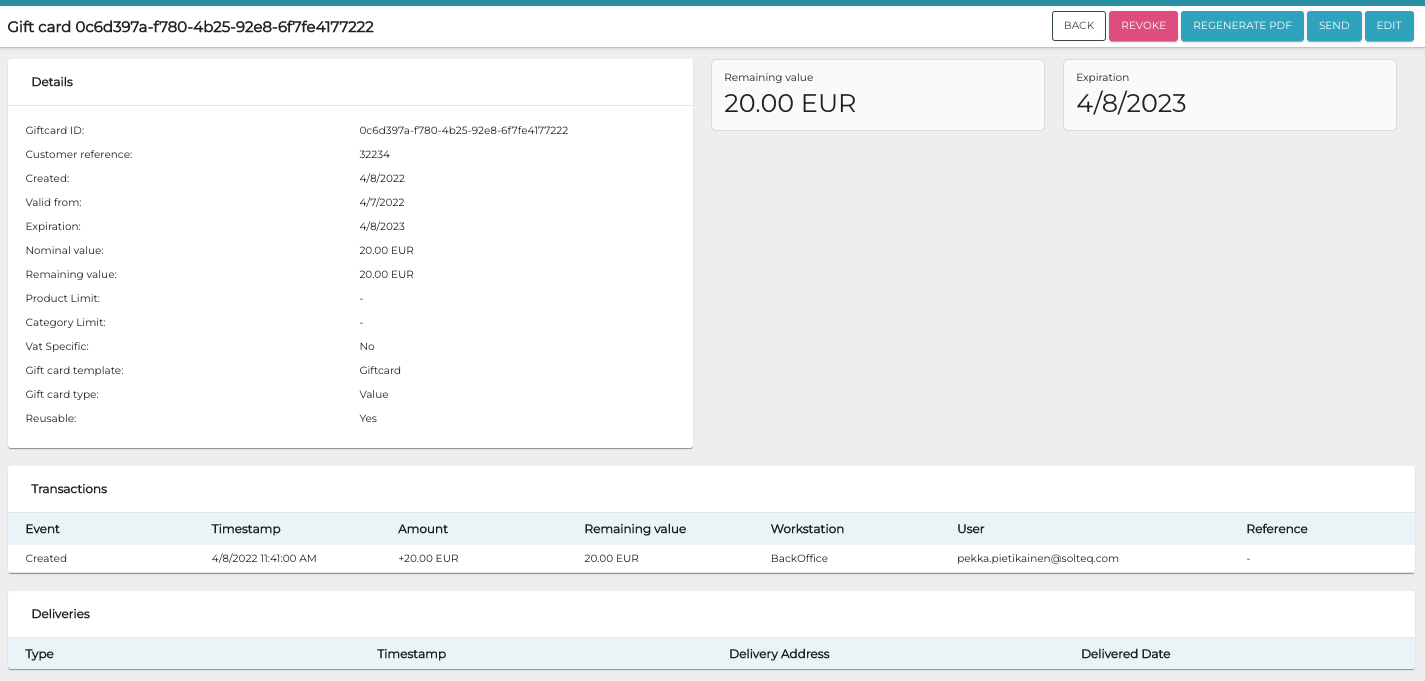Screen dimensions: 1425x681
Task: Click the Giftcard ID value in Details
Action: coord(463,131)
